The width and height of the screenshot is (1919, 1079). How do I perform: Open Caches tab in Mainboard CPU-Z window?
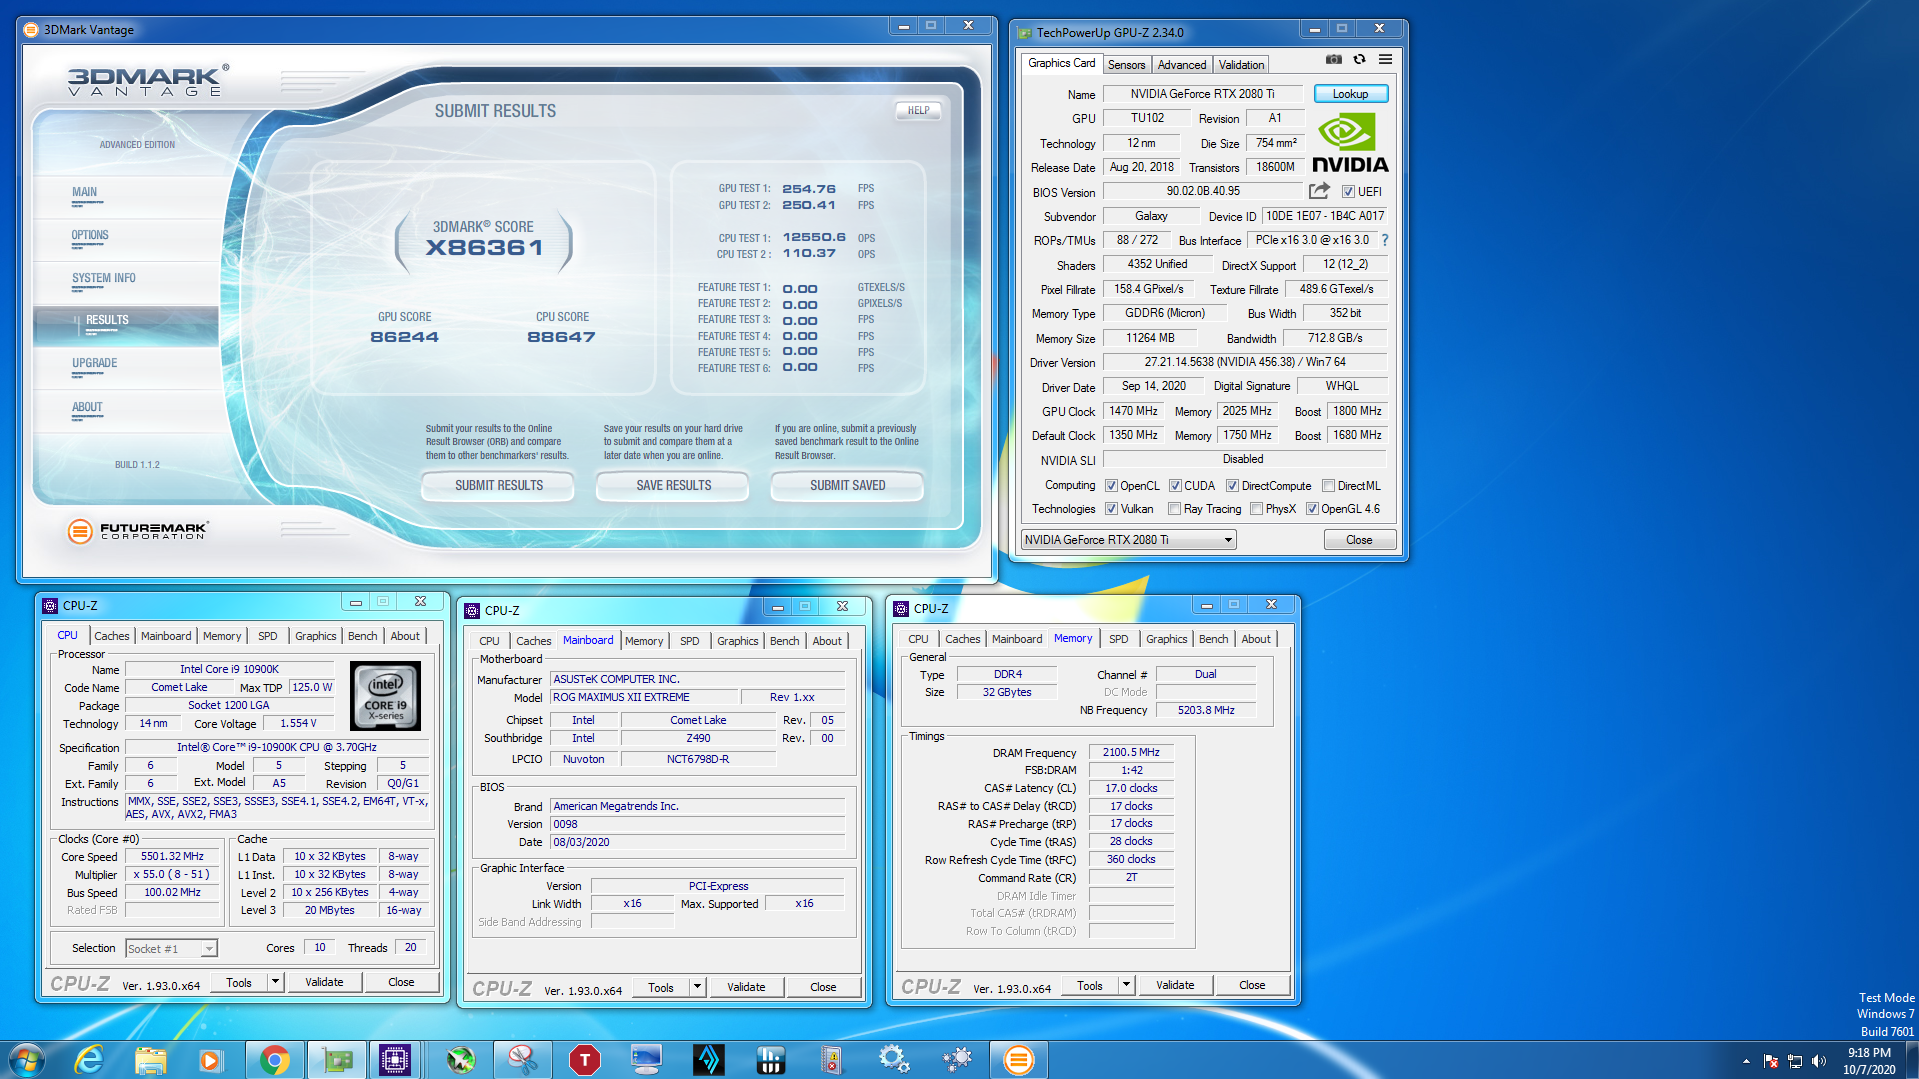pos(533,641)
